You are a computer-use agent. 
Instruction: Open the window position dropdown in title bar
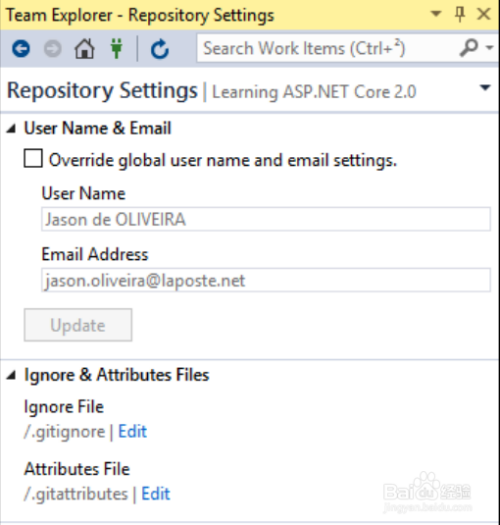coord(436,14)
